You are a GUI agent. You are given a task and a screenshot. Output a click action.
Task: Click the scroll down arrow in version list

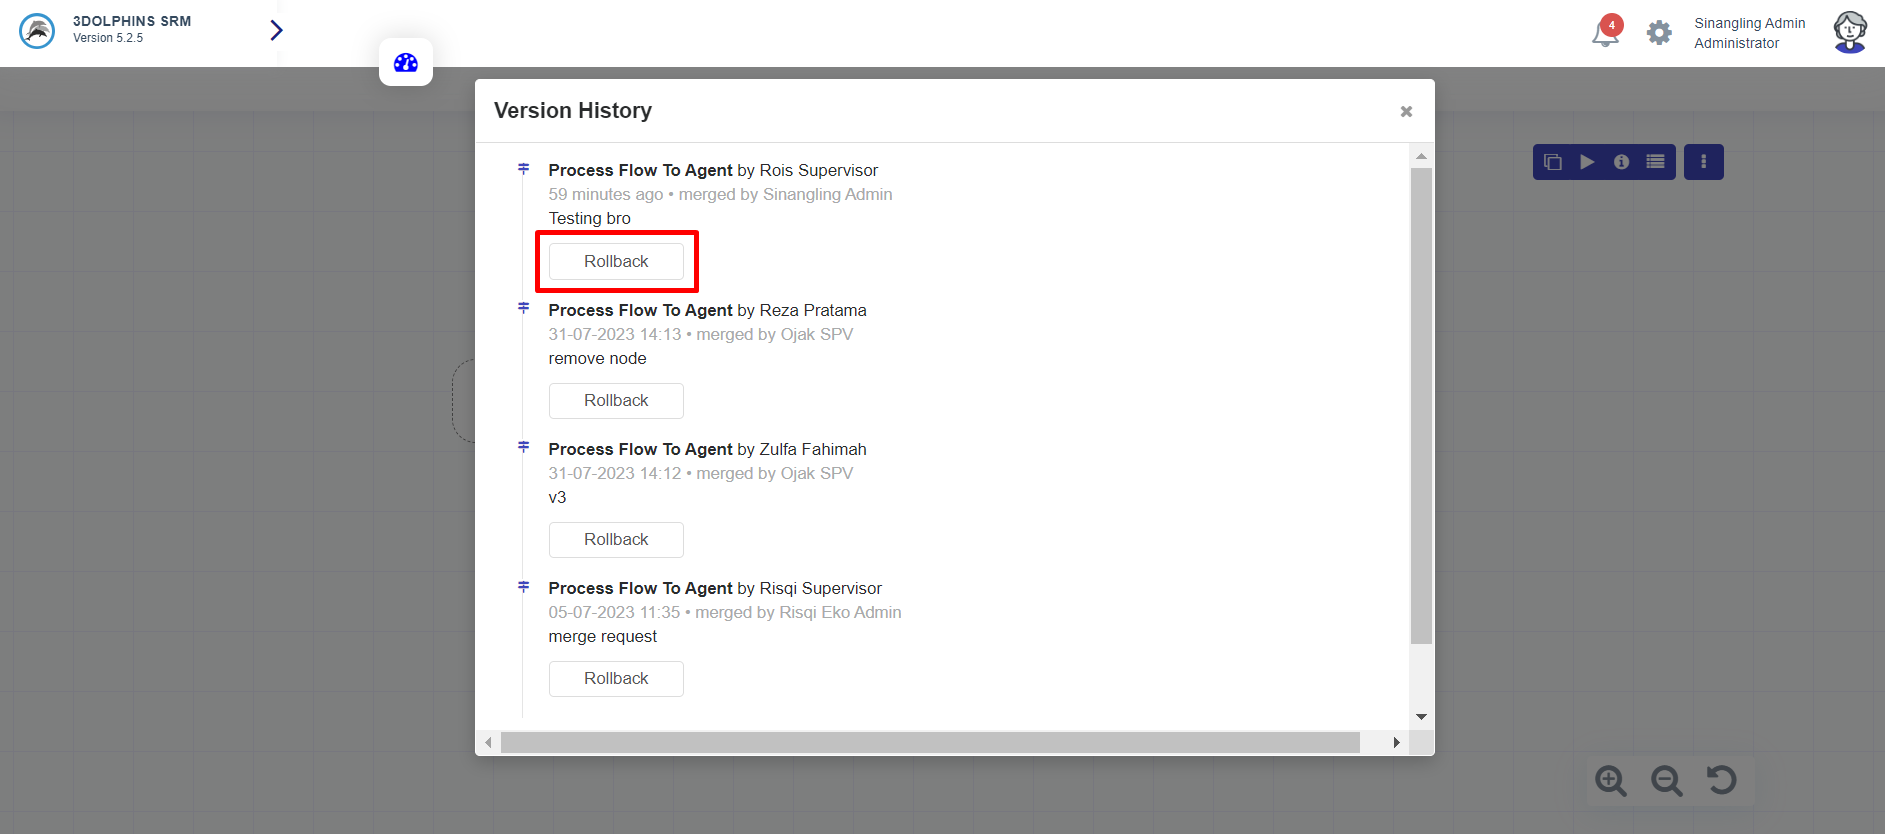pyautogui.click(x=1421, y=717)
